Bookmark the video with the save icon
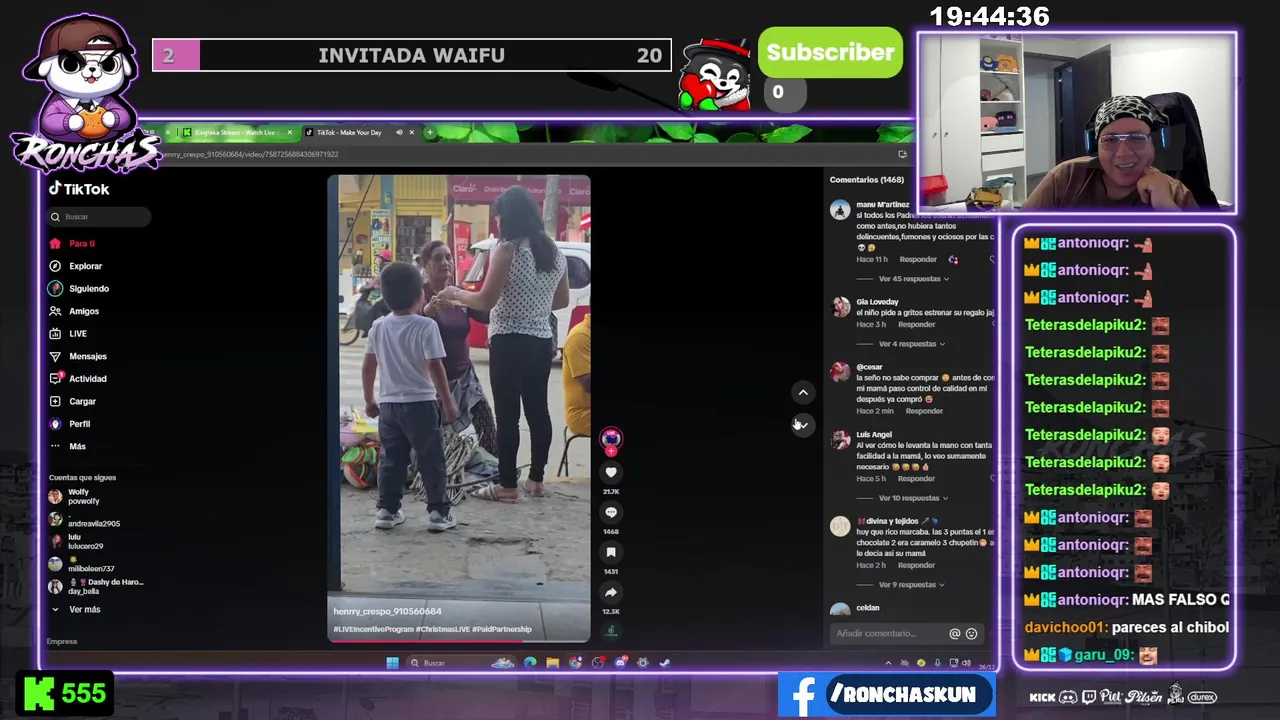The width and height of the screenshot is (1280, 720). [x=611, y=552]
